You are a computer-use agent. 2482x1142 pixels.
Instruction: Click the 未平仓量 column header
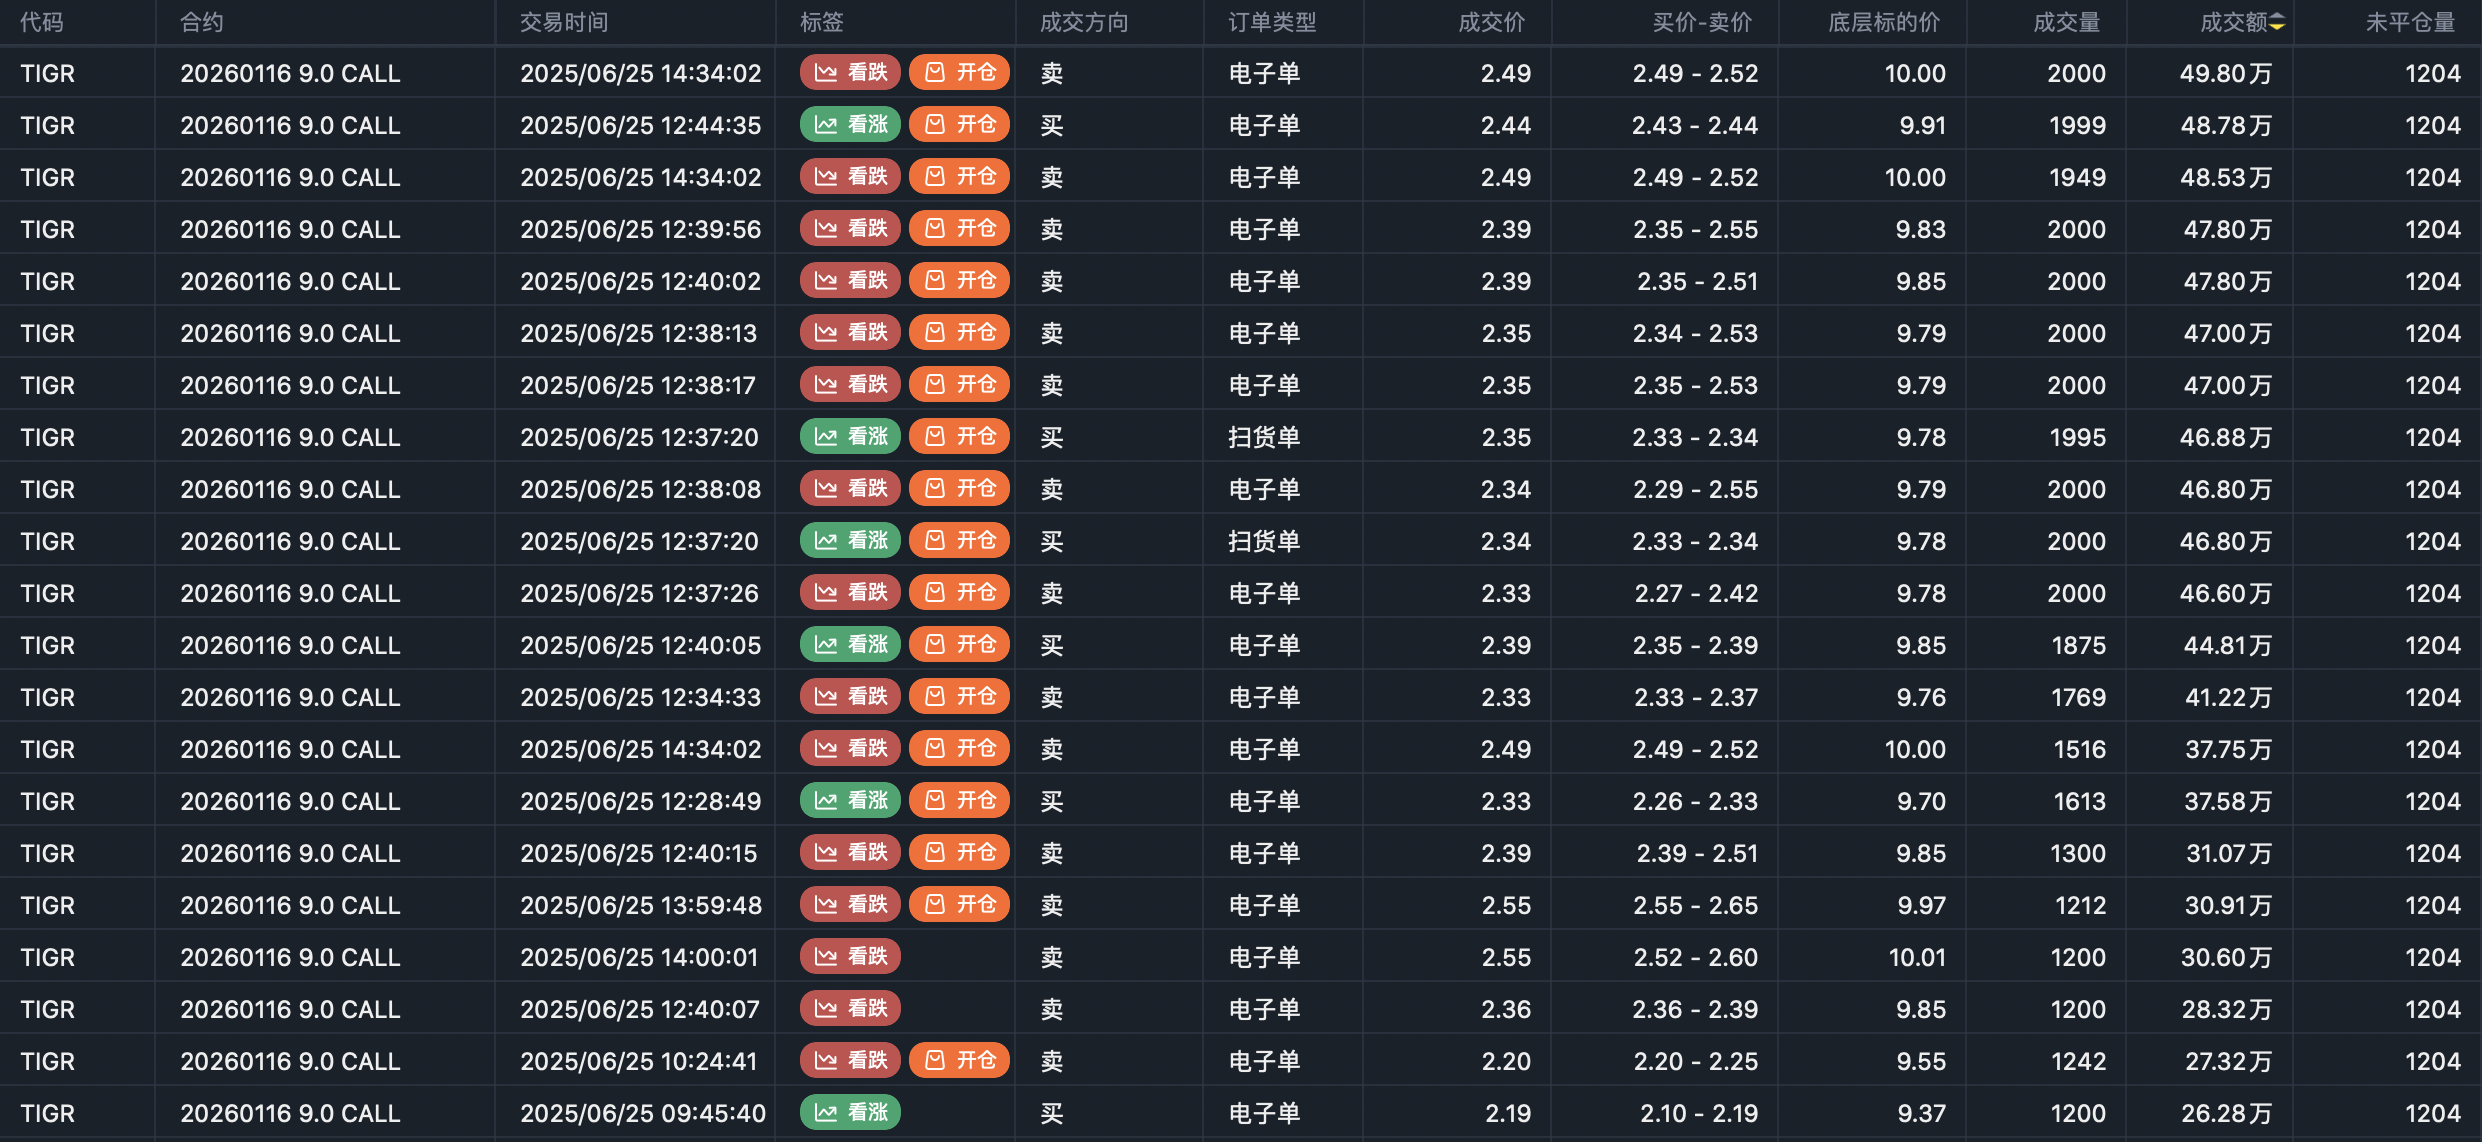pyautogui.click(x=2410, y=22)
